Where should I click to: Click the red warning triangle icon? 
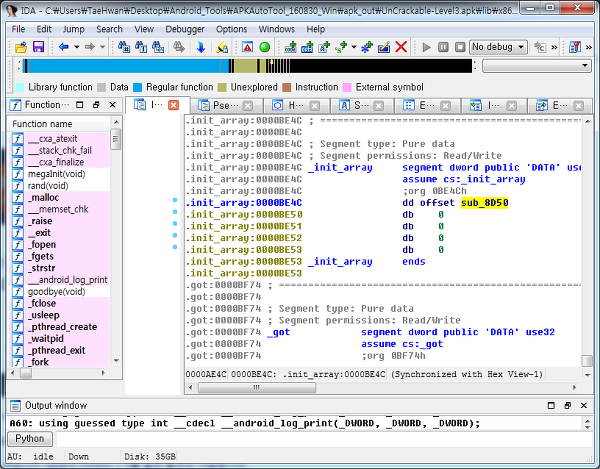click(248, 47)
